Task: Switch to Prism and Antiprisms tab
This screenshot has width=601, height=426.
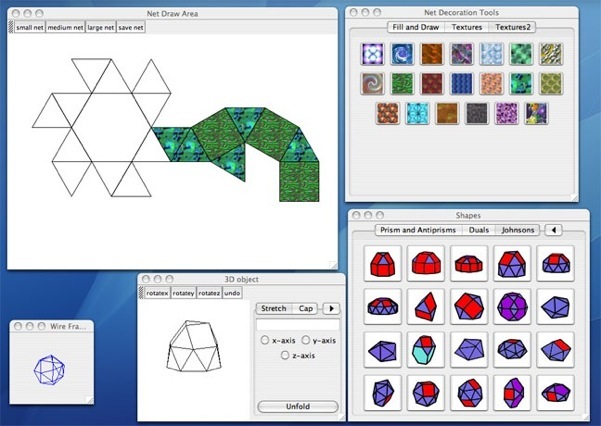Action: (x=418, y=230)
